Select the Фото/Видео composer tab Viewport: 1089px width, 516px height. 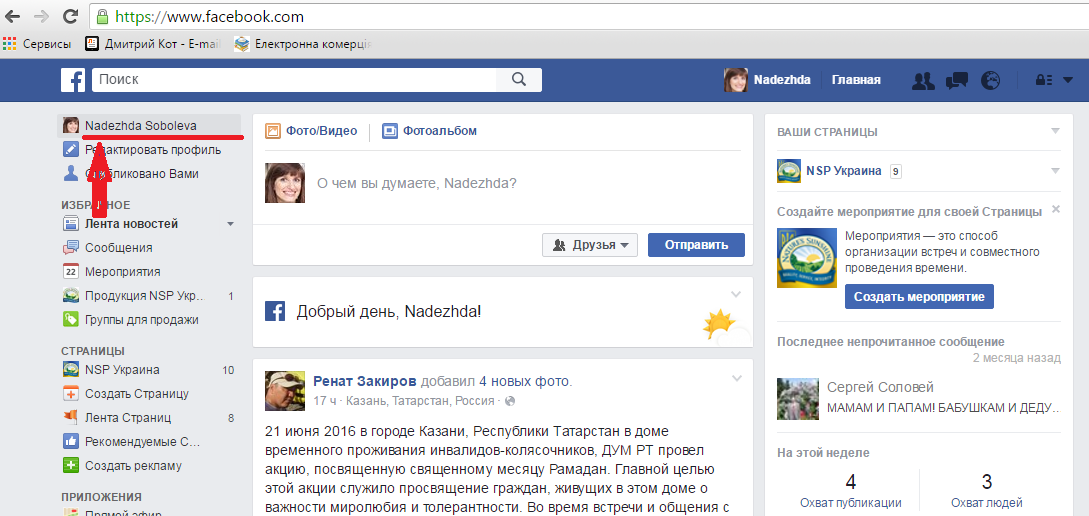[x=311, y=131]
